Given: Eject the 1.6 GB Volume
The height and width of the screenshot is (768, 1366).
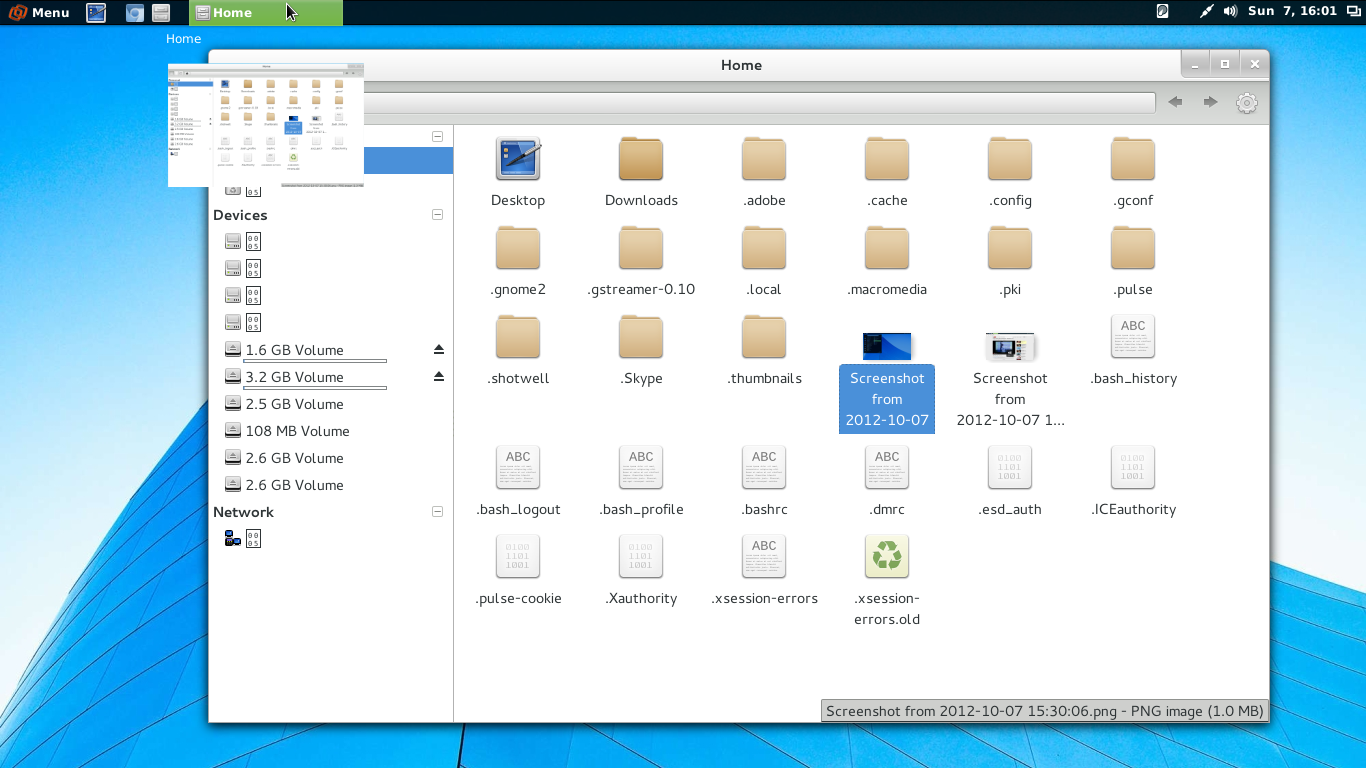Looking at the screenshot, I should (438, 349).
